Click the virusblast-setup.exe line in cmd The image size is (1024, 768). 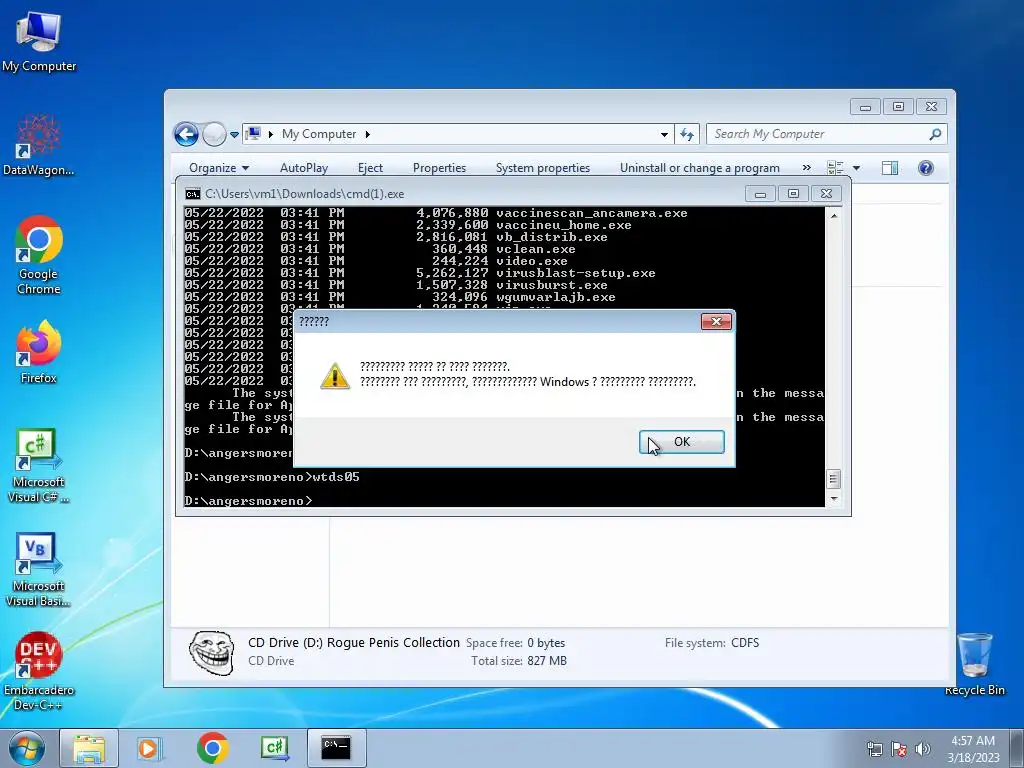(420, 273)
